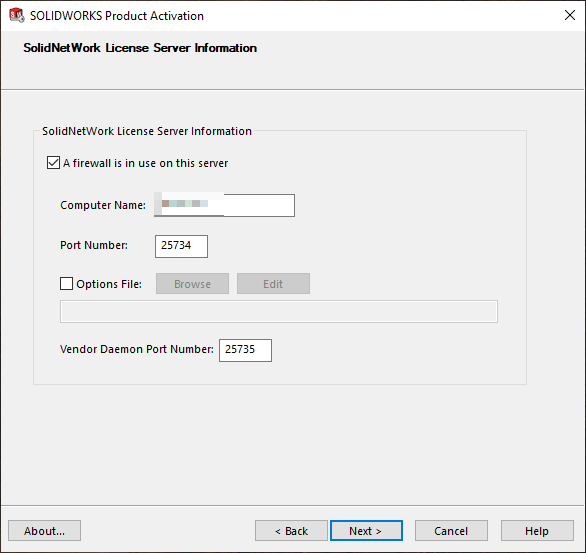Open the About dialog

pos(44,531)
